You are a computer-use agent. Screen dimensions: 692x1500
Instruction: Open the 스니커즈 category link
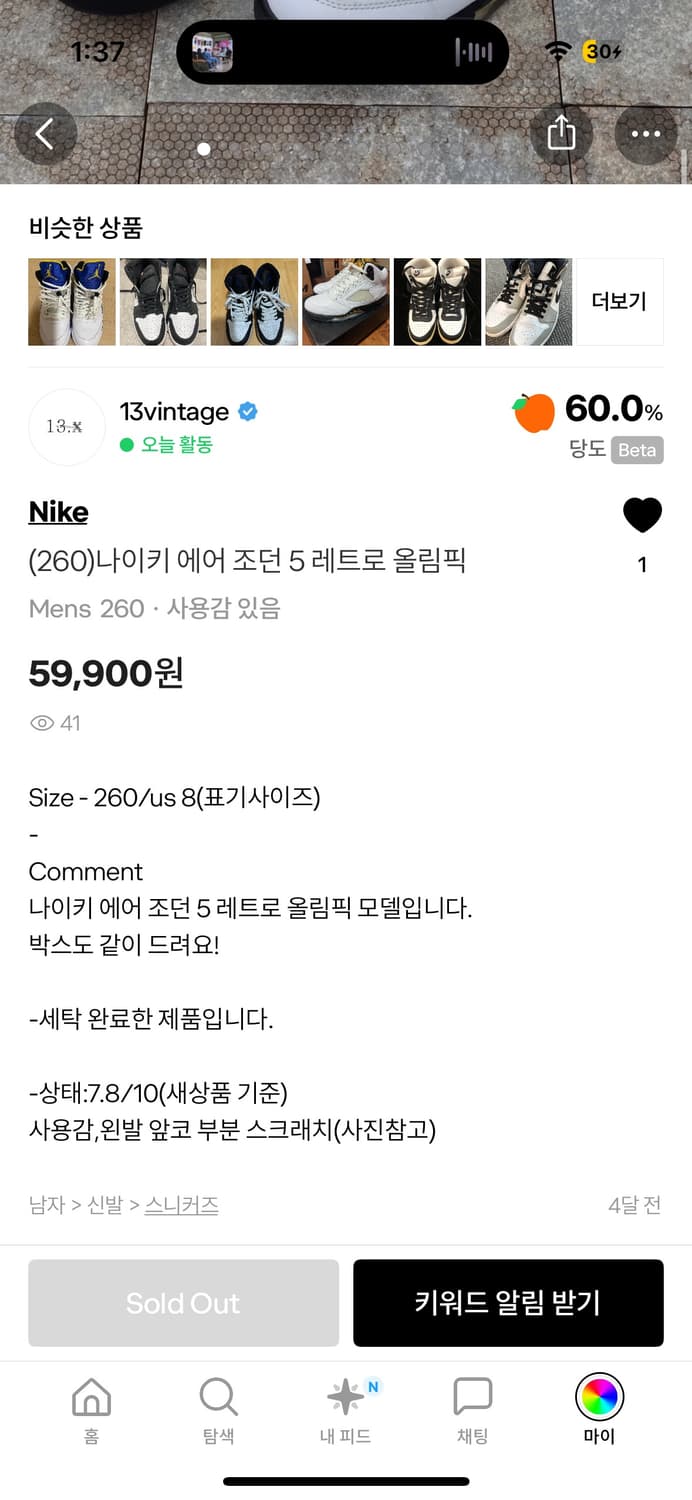(x=181, y=1205)
